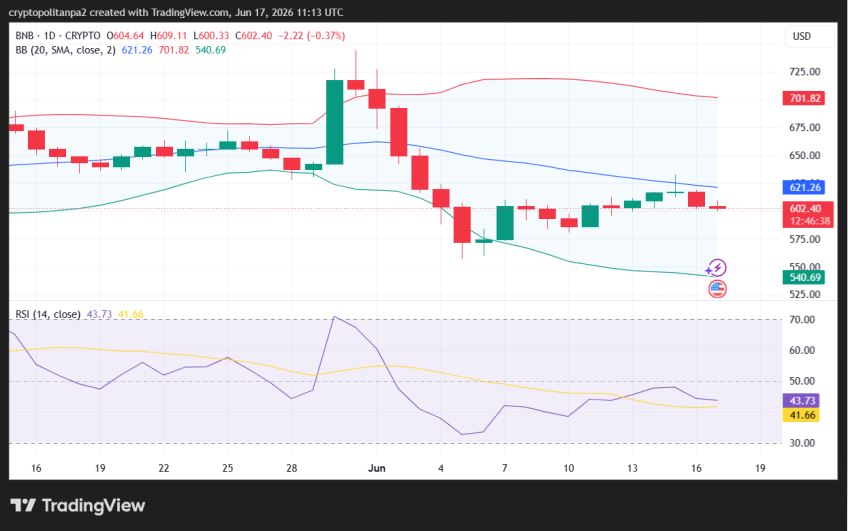Click the 650.00 price axis label
This screenshot has height=531, width=848.
[804, 155]
